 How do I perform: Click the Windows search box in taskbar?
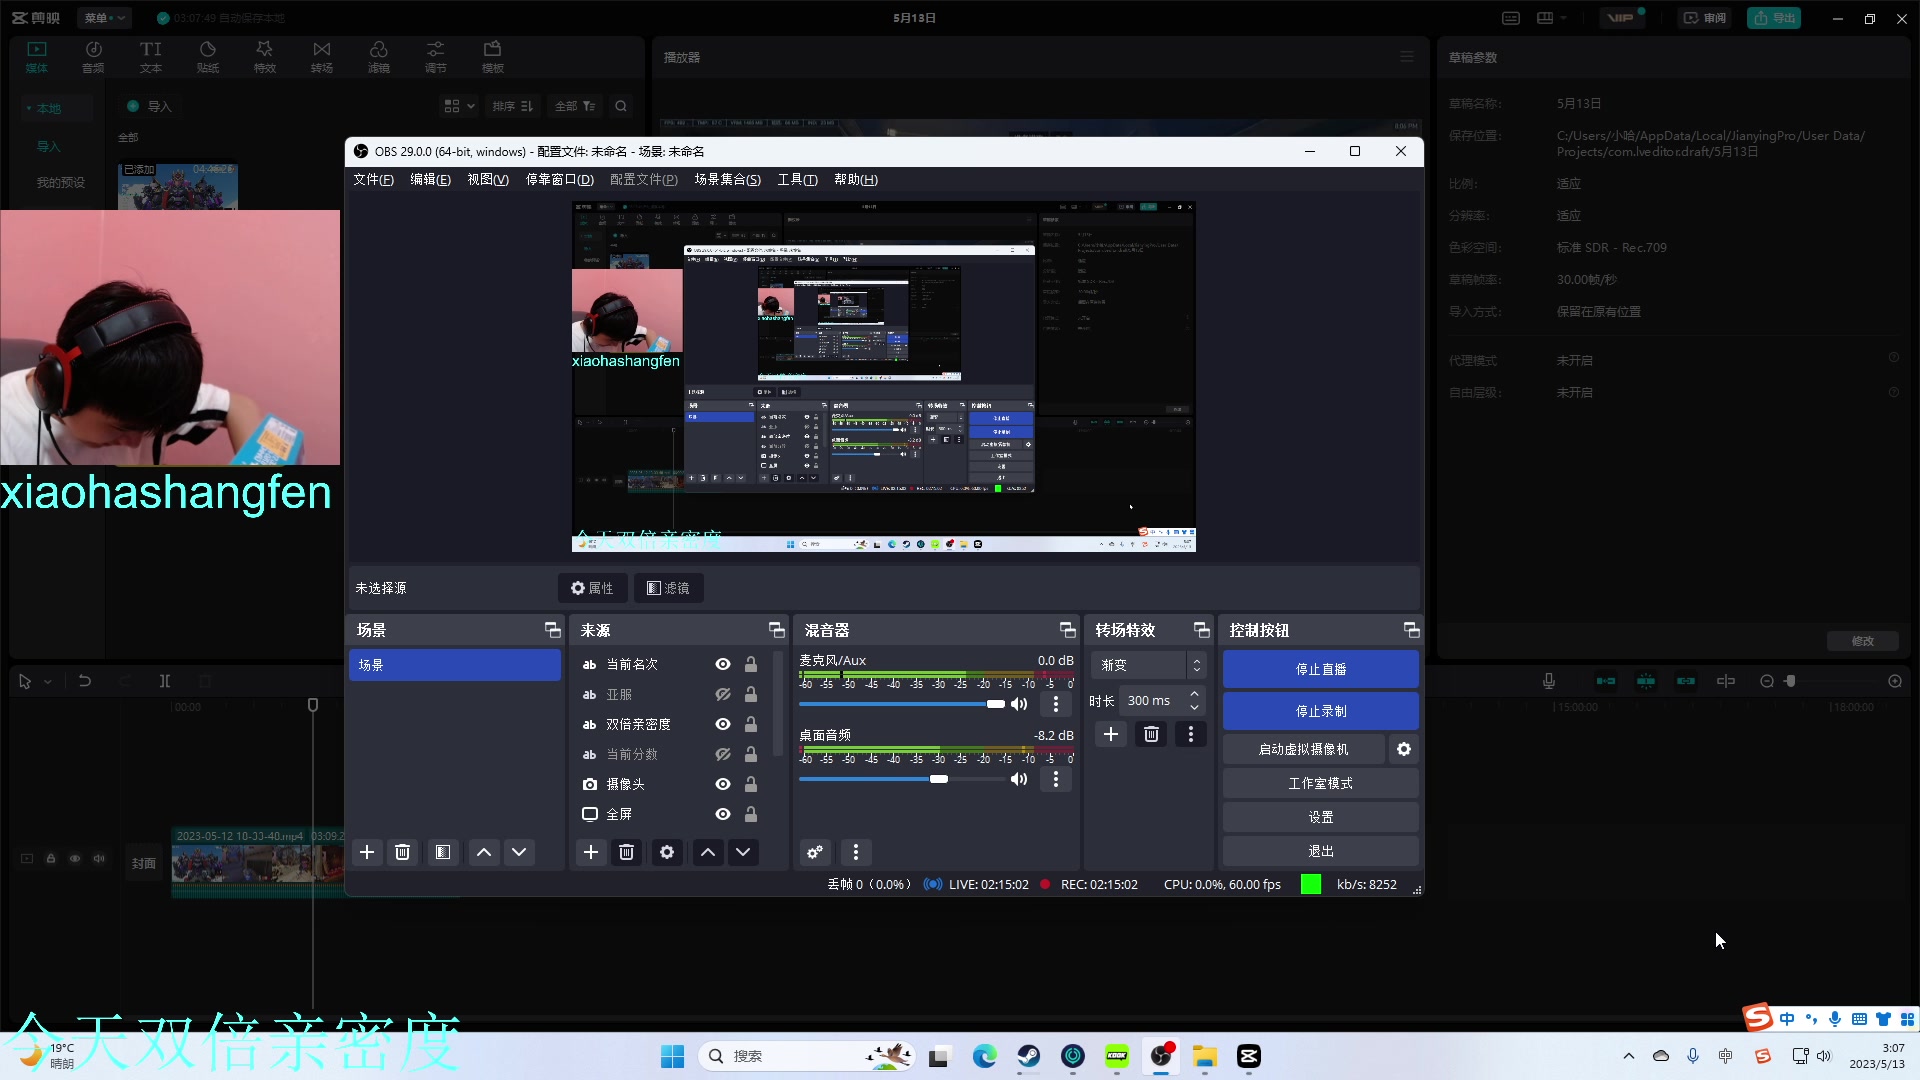[806, 1056]
